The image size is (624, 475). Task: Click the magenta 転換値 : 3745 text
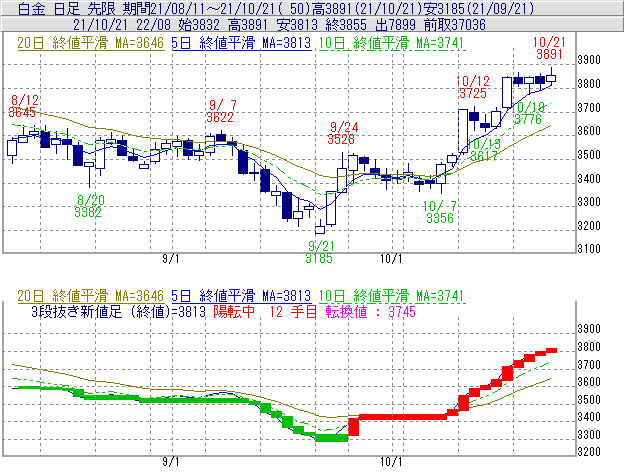click(x=370, y=311)
